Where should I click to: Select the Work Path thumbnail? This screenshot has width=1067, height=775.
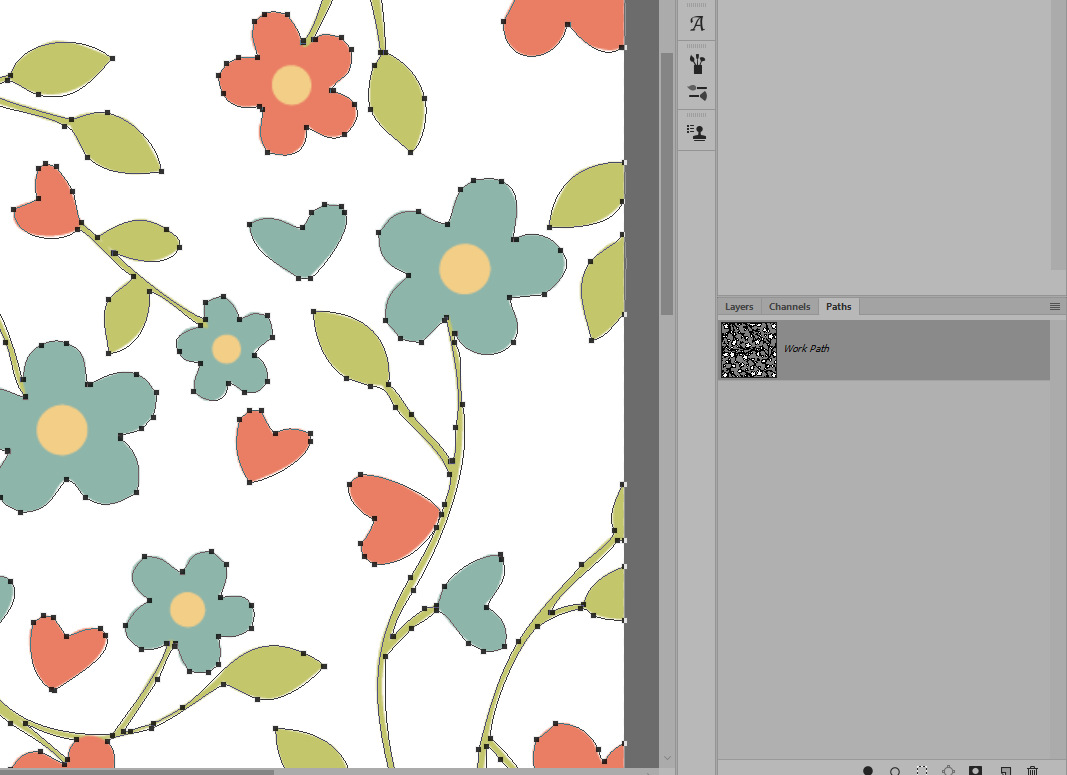pyautogui.click(x=749, y=350)
